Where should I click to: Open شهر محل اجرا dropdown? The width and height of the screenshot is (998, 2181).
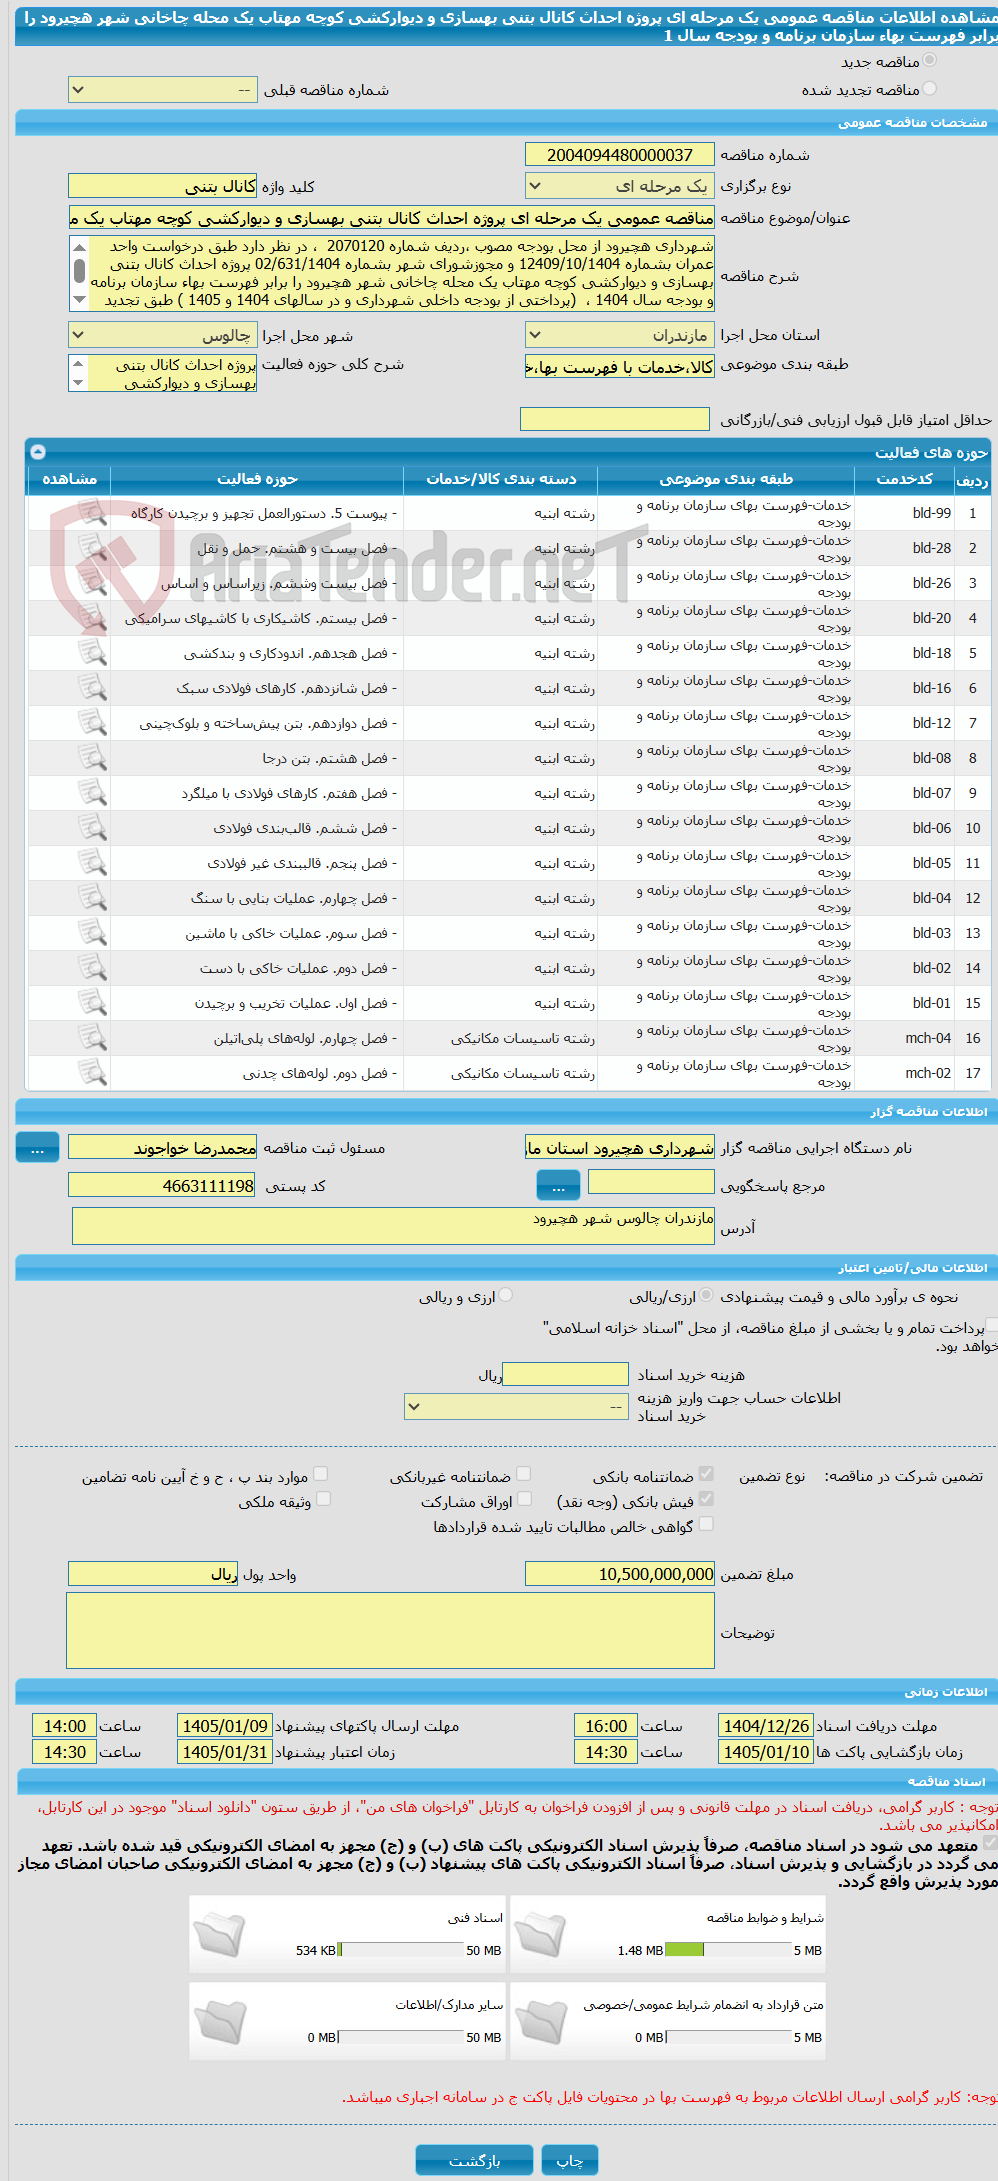pos(163,335)
